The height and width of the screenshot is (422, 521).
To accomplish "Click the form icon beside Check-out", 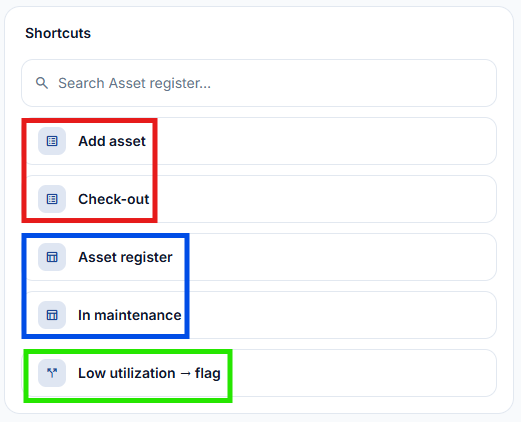I will coord(52,199).
